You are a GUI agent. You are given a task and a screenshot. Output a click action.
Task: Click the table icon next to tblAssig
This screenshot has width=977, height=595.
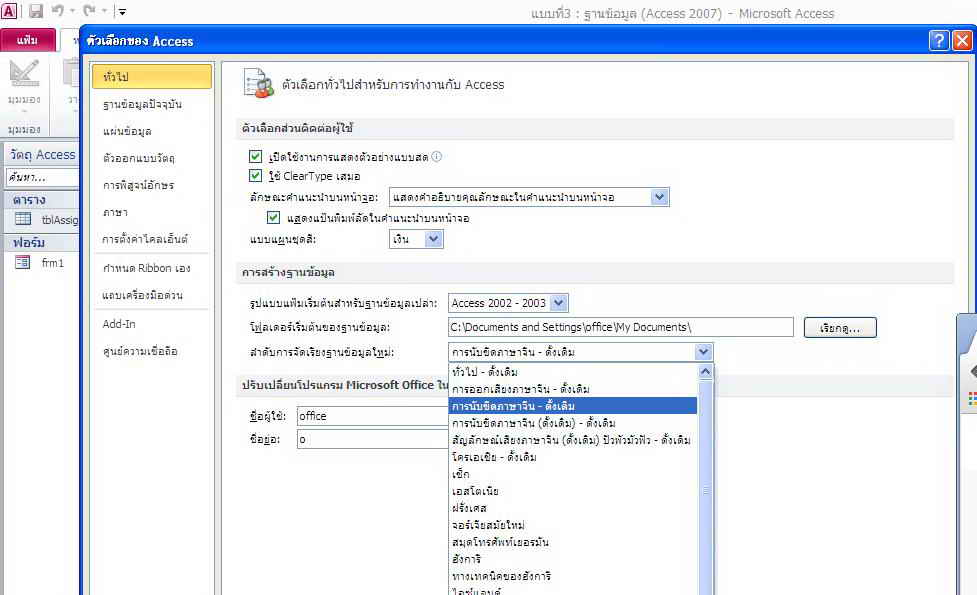23,219
